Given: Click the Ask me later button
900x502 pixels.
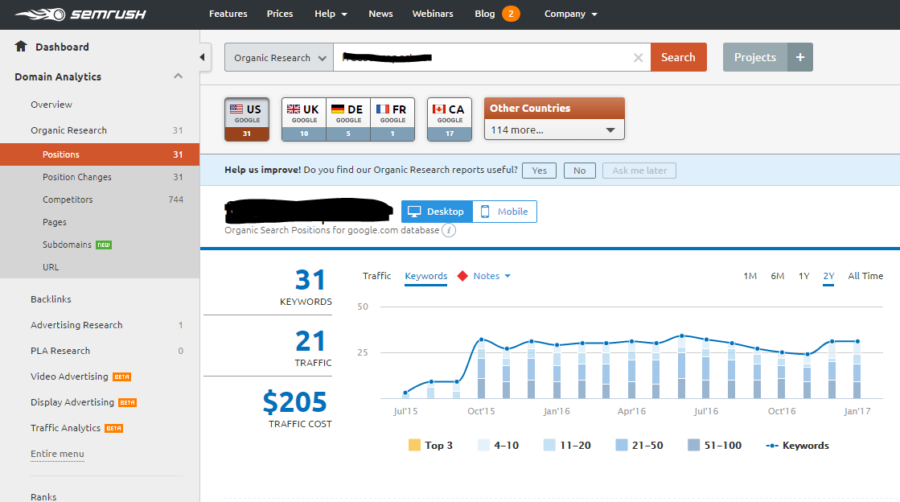Looking at the screenshot, I should tap(639, 170).
